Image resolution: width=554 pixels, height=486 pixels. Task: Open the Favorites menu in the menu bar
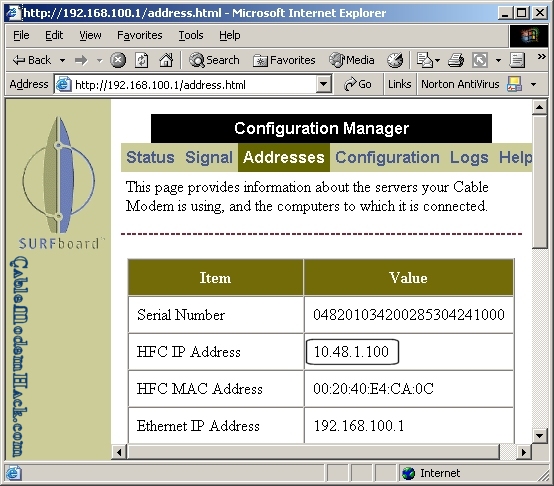click(140, 35)
